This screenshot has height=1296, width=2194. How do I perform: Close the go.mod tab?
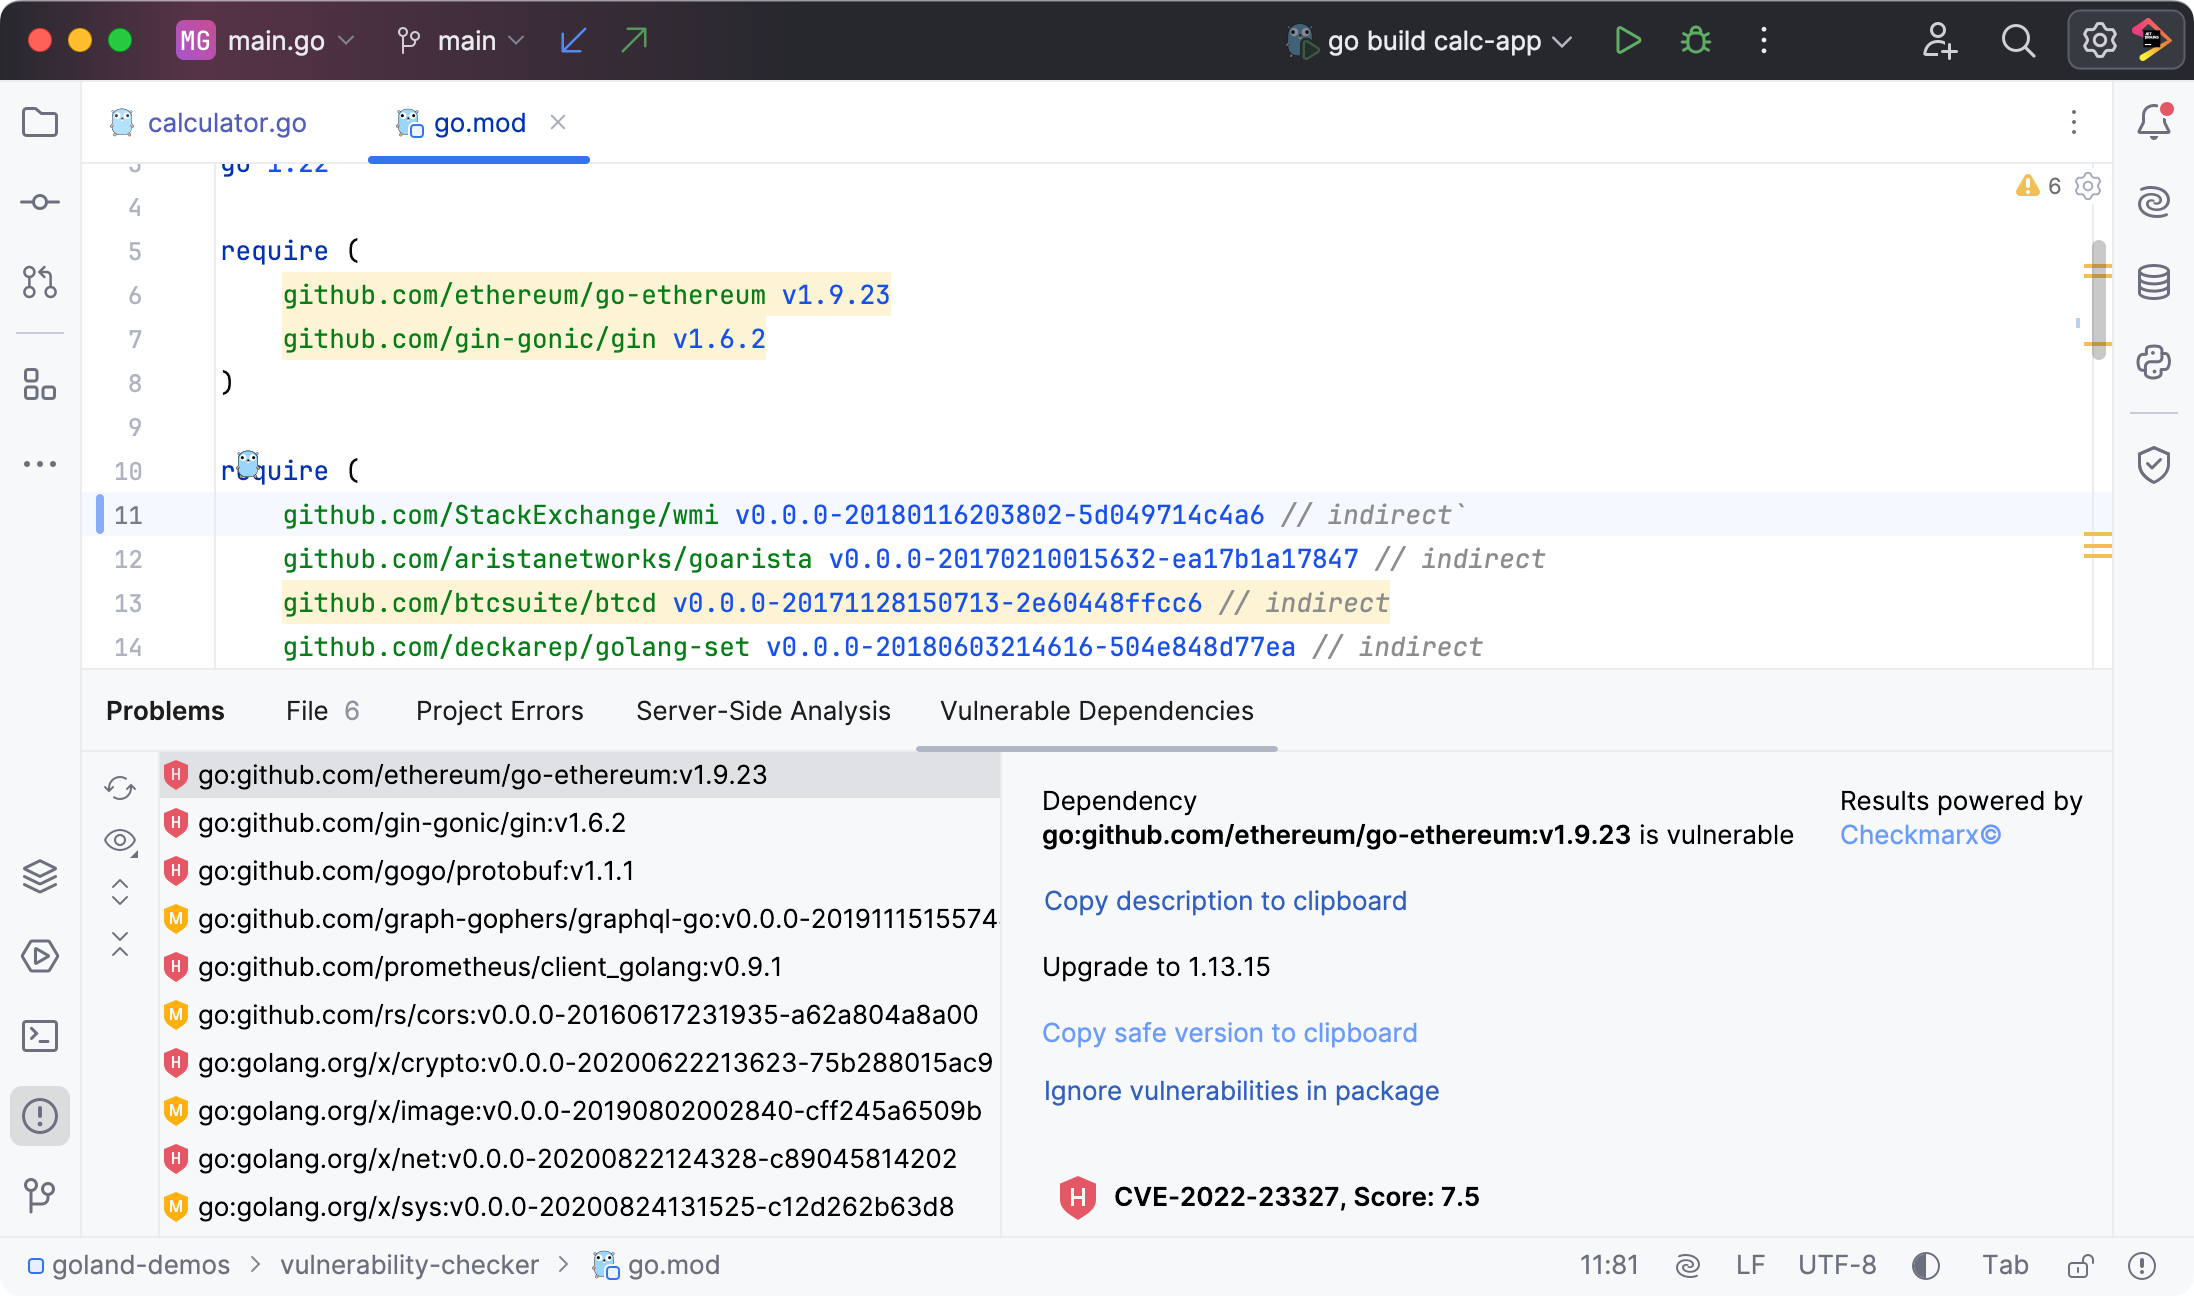[558, 122]
